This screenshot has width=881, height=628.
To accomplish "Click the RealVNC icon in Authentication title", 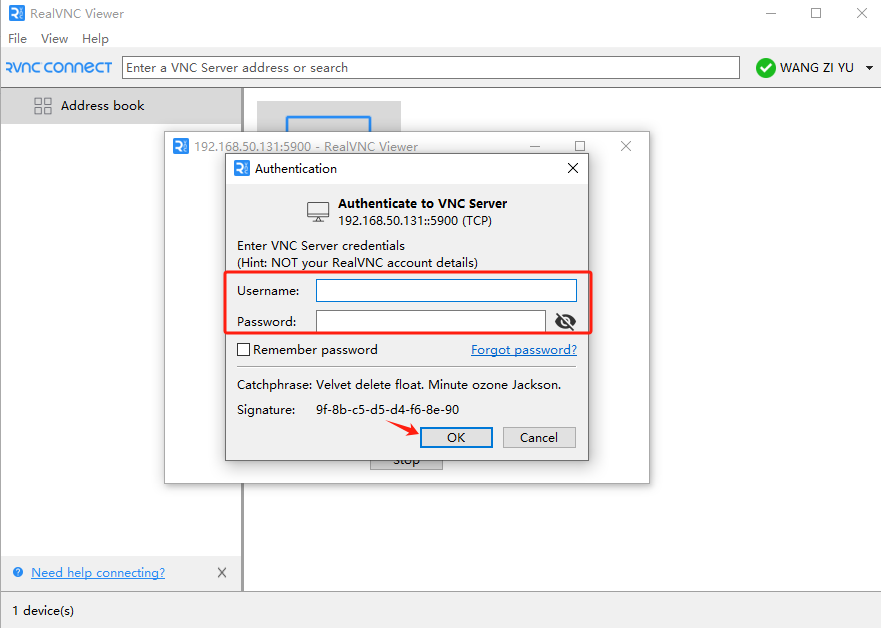I will pos(242,168).
